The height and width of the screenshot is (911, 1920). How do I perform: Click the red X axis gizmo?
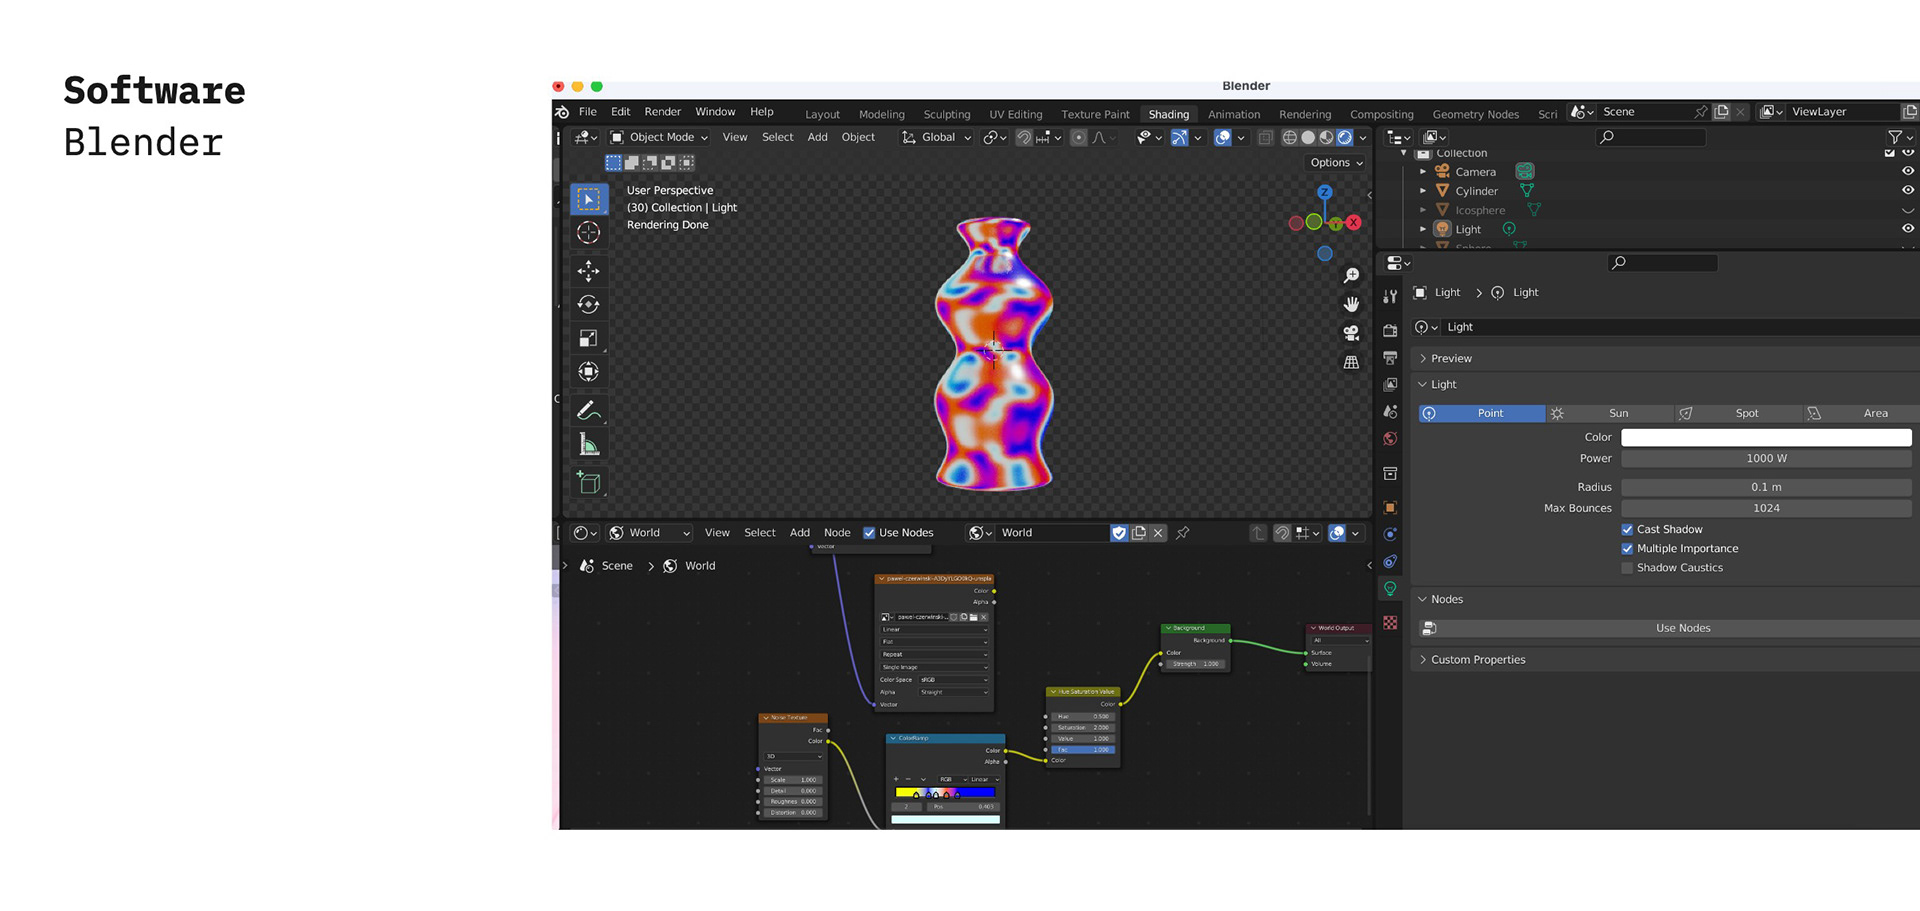coord(1353,223)
